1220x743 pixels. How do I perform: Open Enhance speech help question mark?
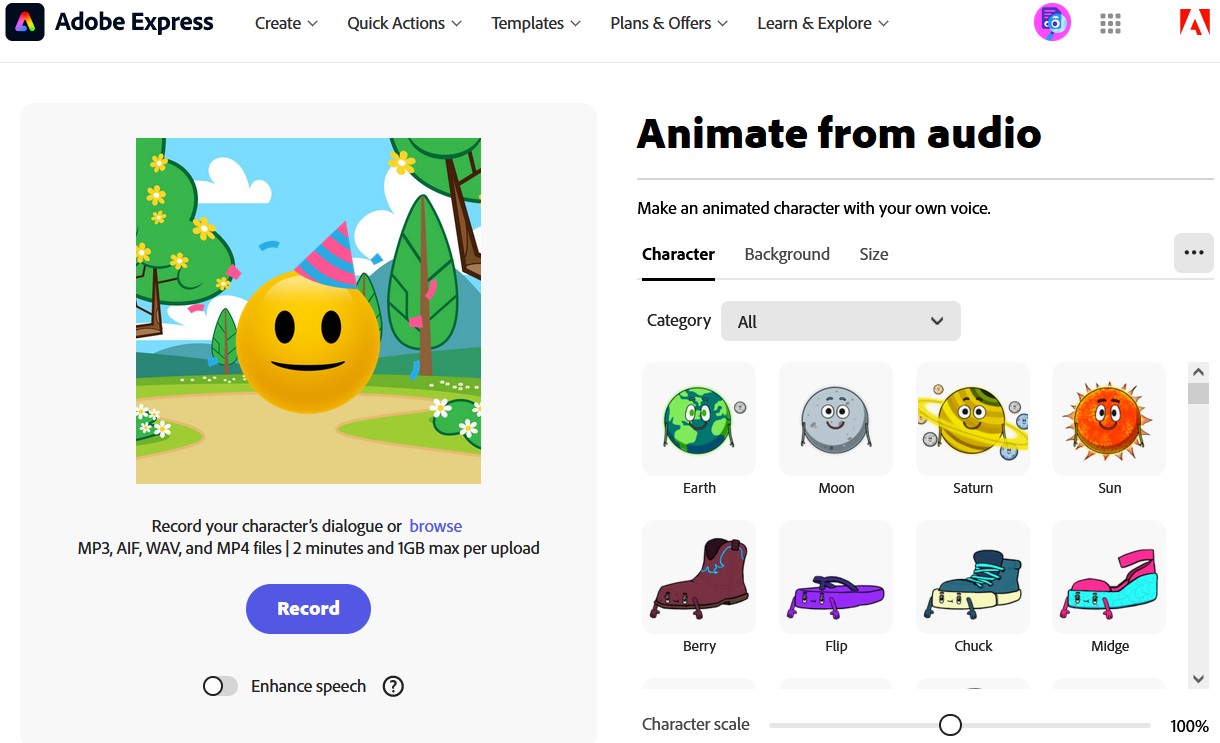[393, 686]
